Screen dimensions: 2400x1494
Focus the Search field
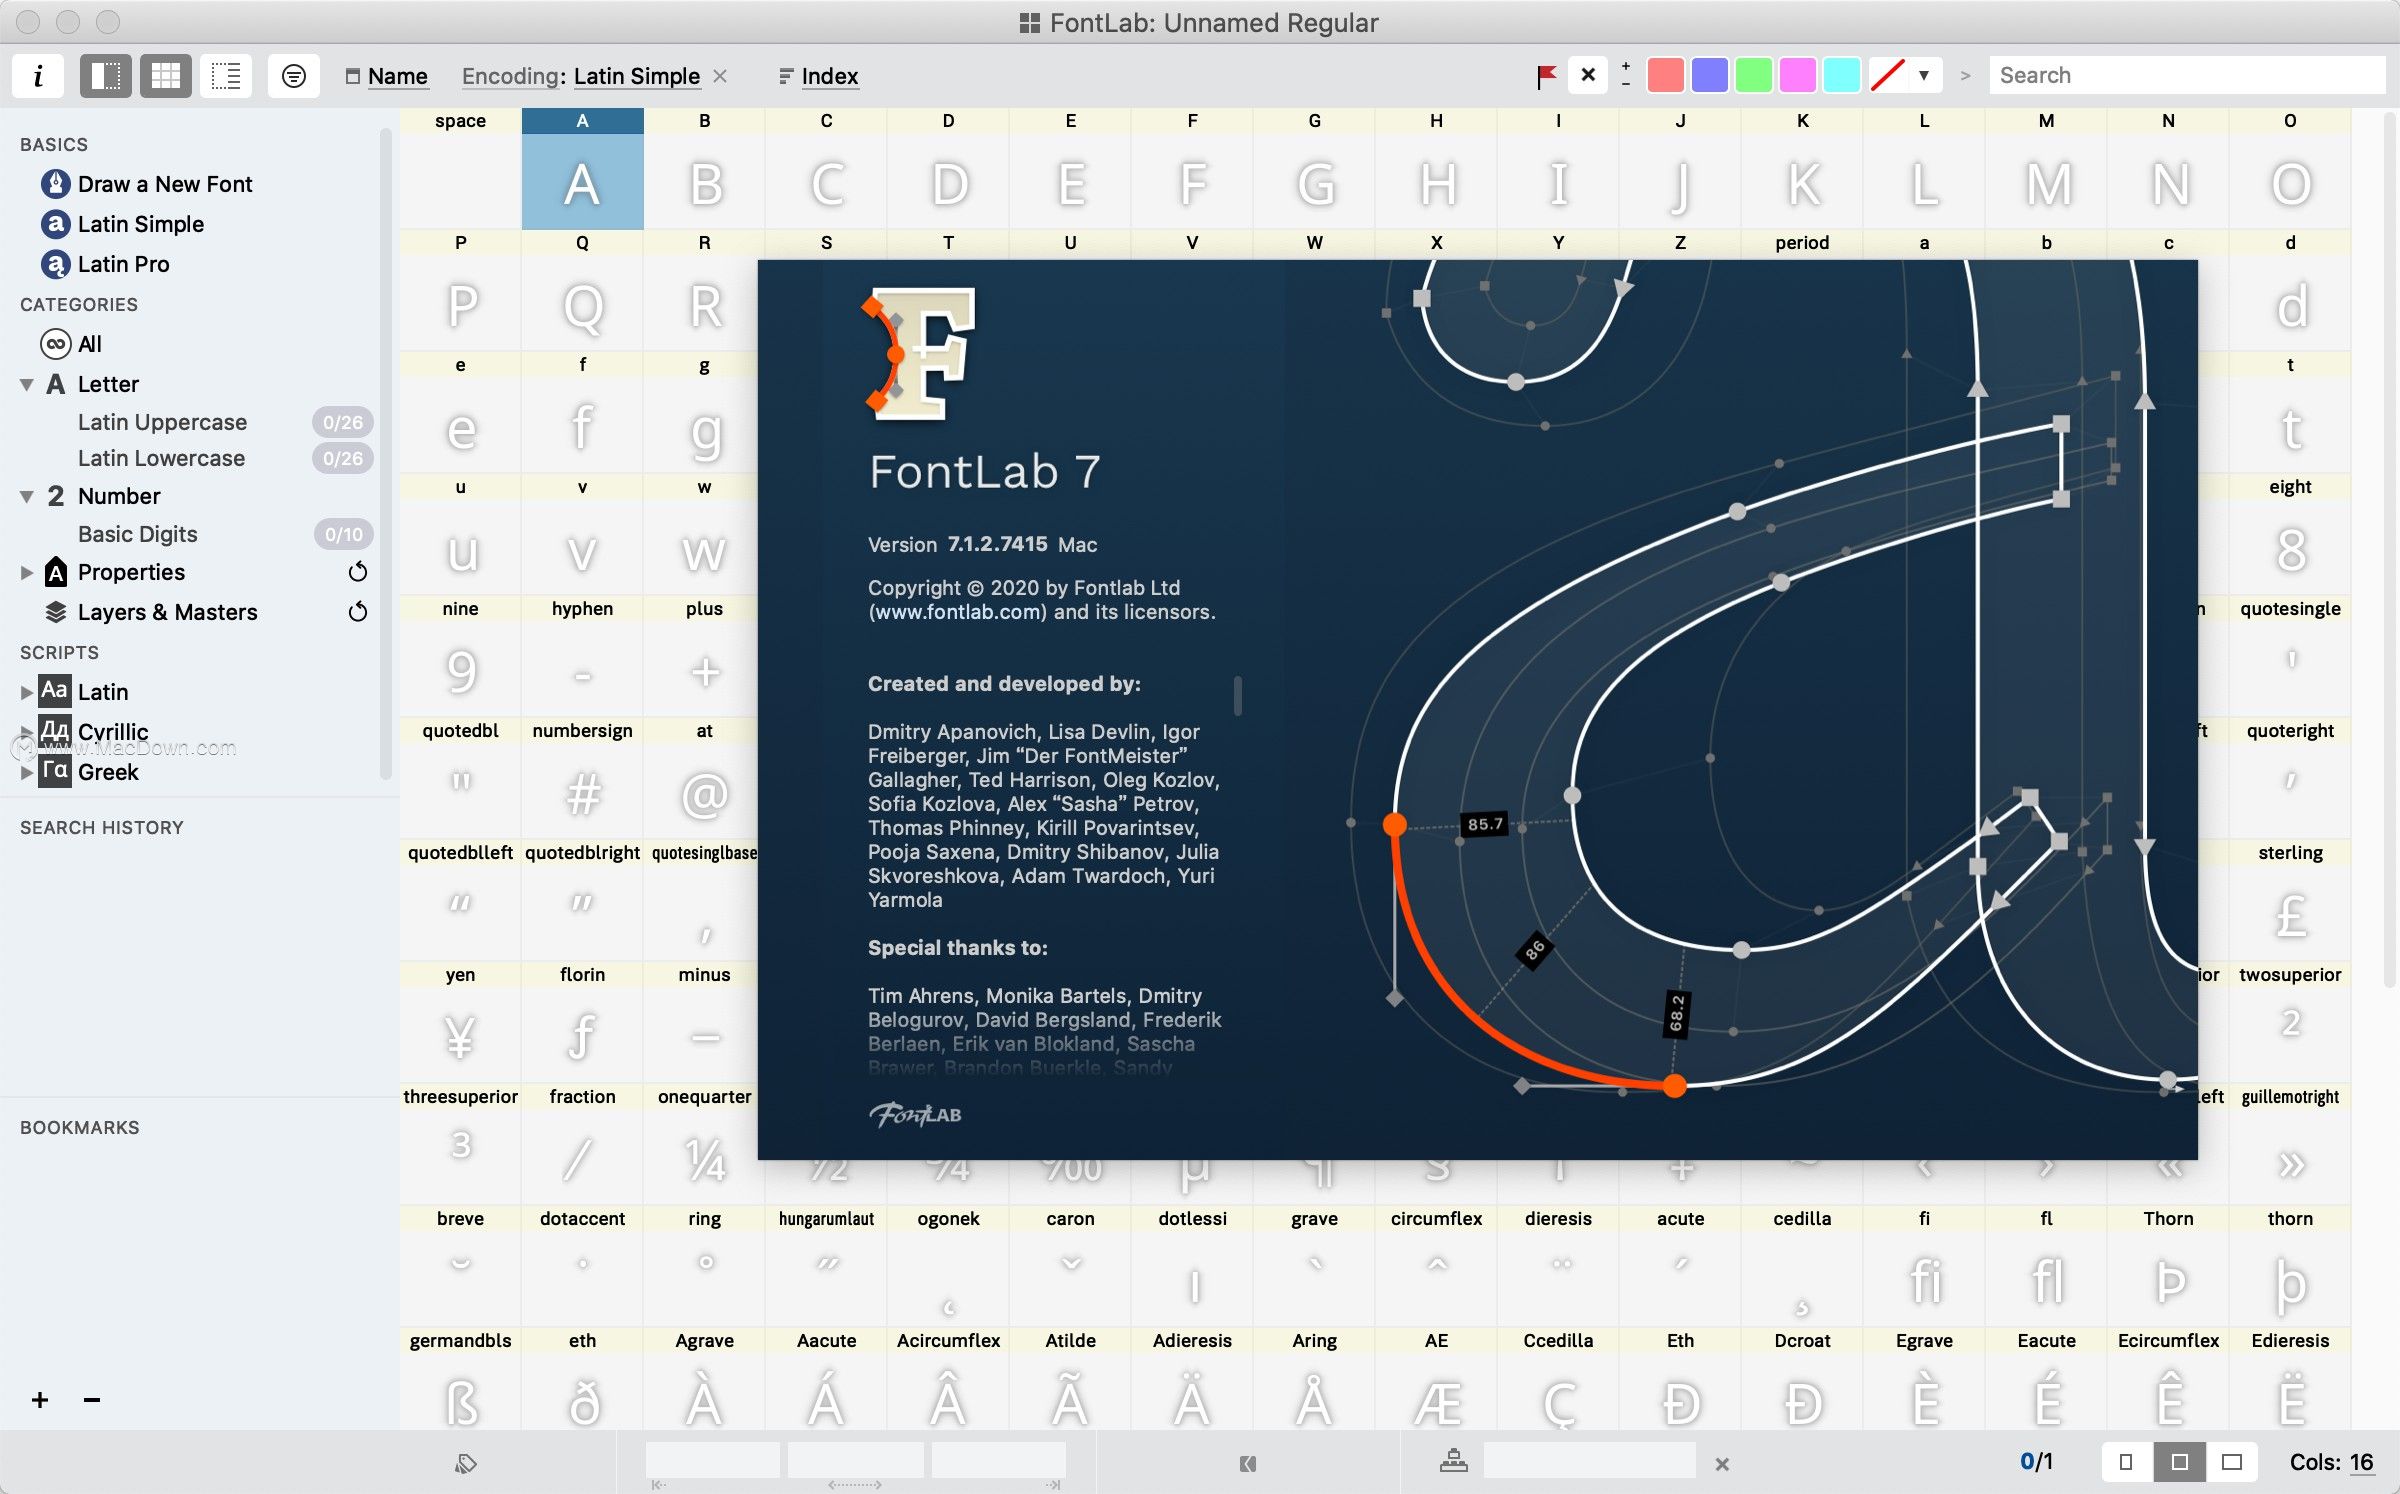coord(2187,75)
